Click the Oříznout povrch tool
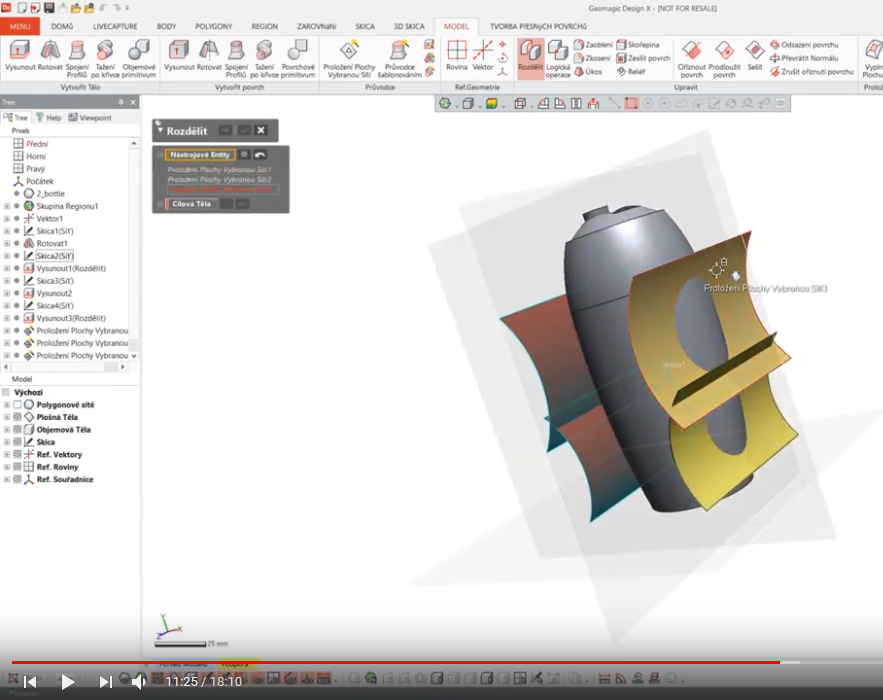This screenshot has height=700, width=883. click(x=691, y=56)
